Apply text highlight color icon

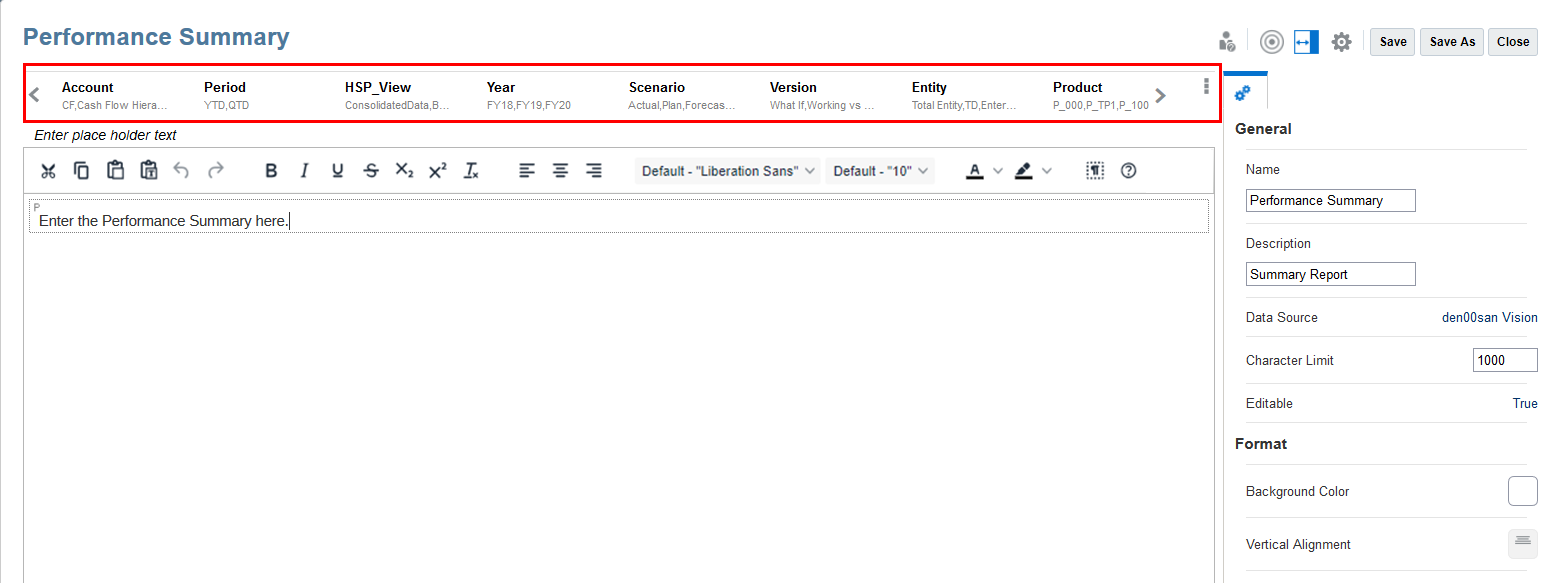[1023, 171]
